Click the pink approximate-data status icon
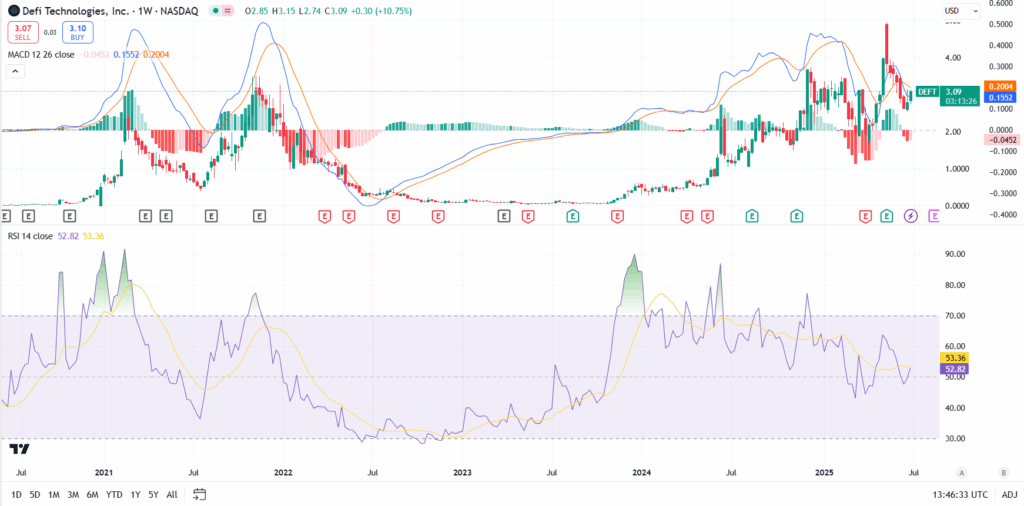 pyautogui.click(x=228, y=11)
